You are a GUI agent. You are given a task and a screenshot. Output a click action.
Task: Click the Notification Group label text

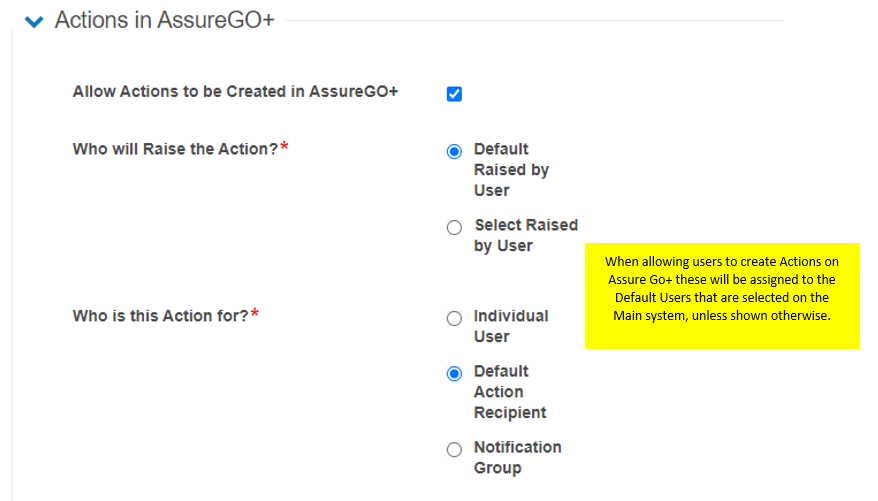[516, 457]
